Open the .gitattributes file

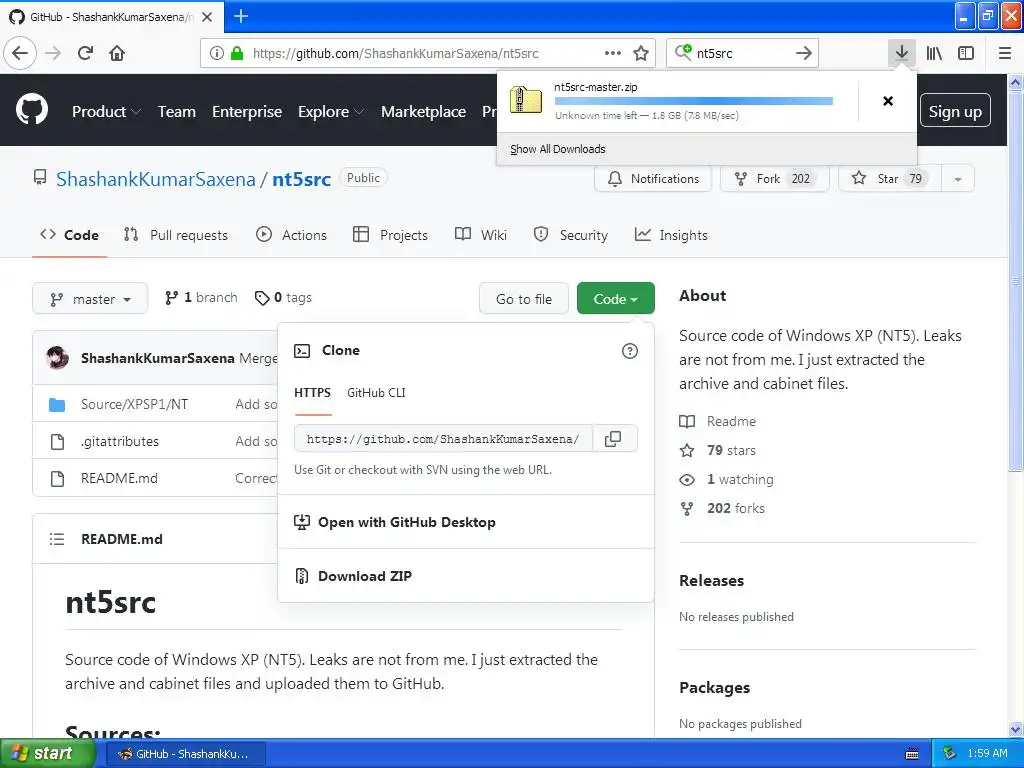click(x=120, y=441)
